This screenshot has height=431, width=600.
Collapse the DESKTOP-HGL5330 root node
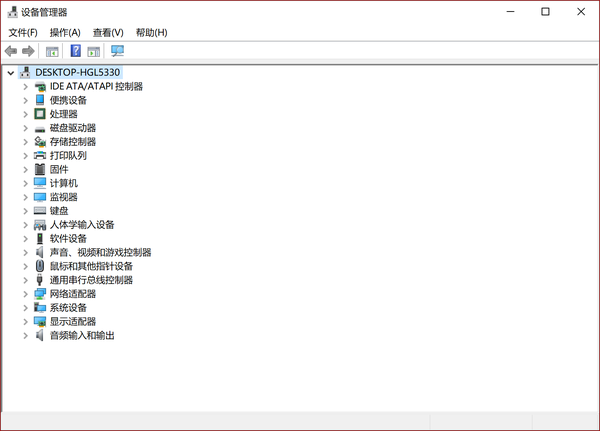tap(11, 73)
